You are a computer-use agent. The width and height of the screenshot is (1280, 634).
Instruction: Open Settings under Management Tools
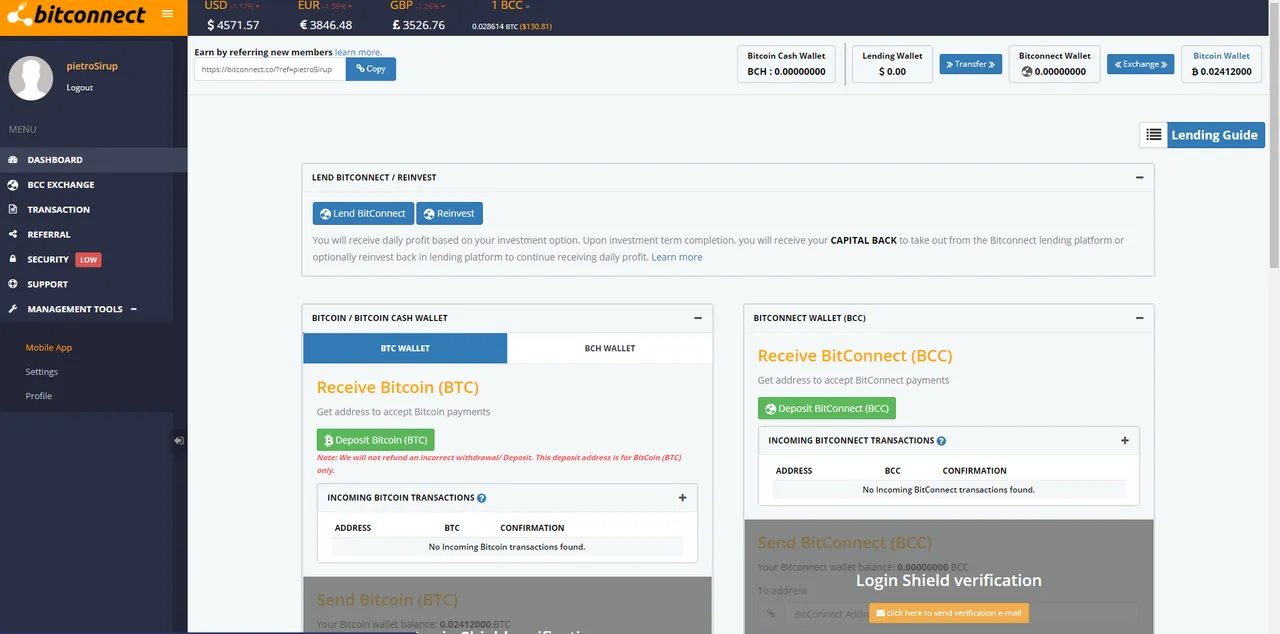[x=42, y=372]
